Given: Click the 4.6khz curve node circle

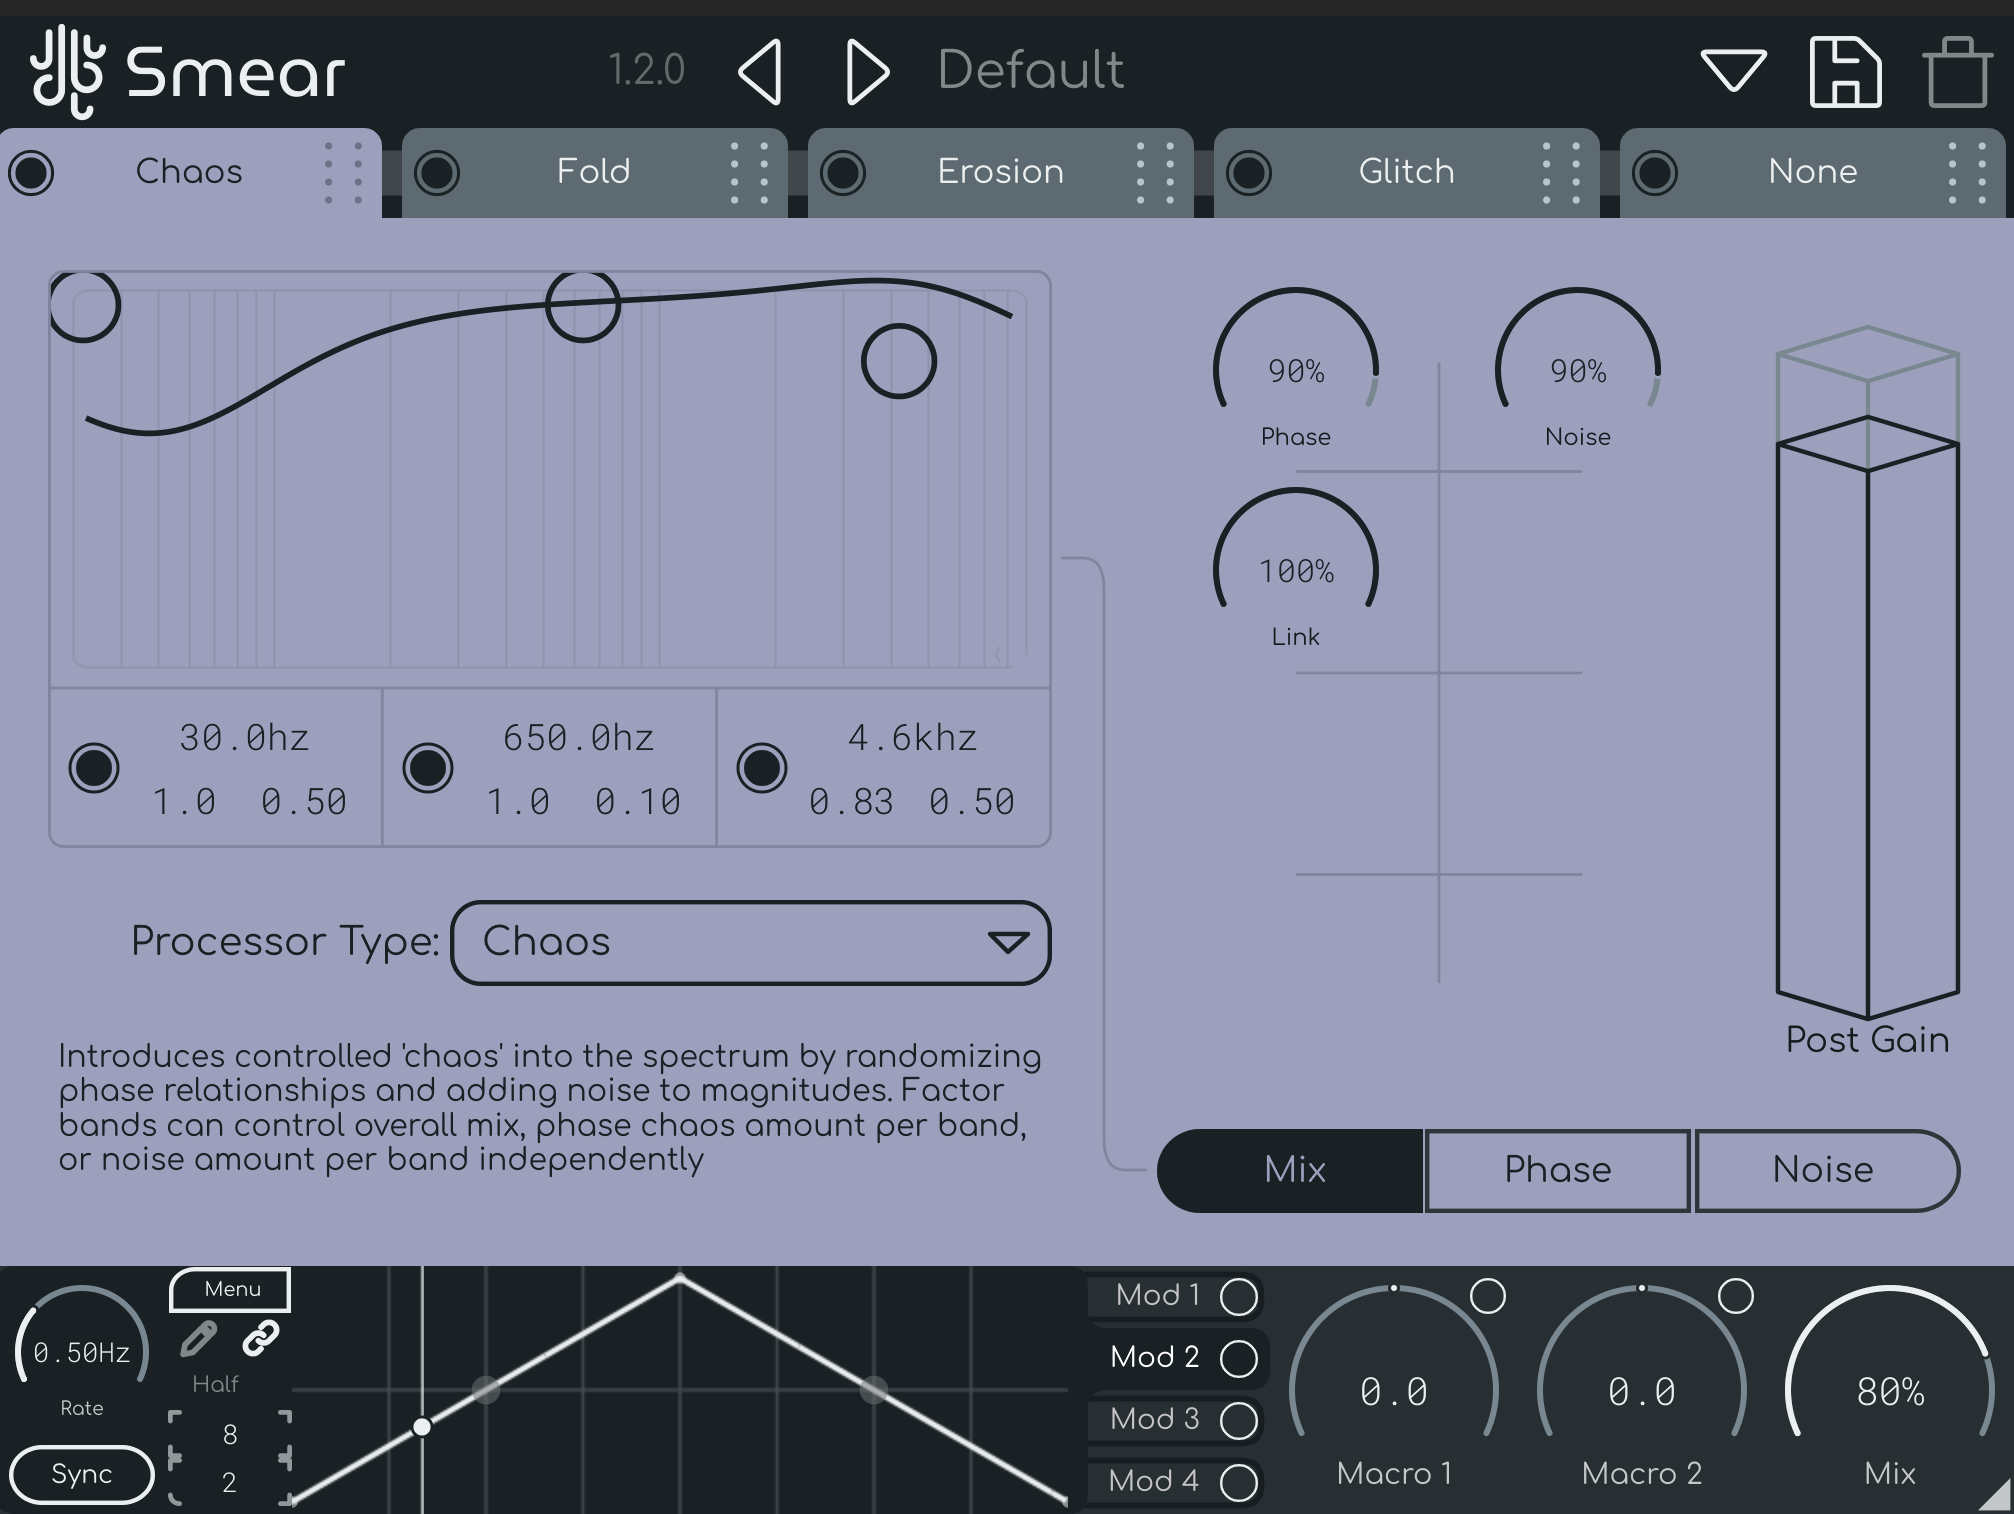Looking at the screenshot, I should pyautogui.click(x=898, y=361).
